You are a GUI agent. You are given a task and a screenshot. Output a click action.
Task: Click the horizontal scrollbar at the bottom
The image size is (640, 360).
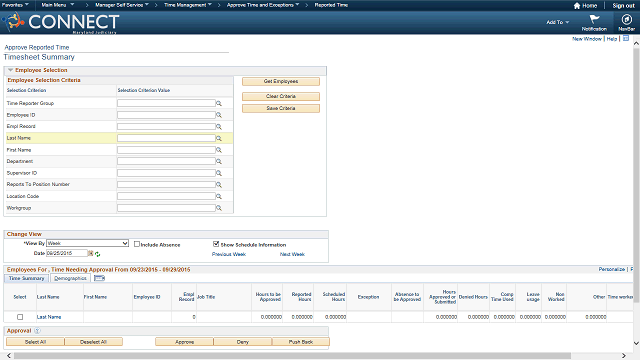tap(292, 356)
